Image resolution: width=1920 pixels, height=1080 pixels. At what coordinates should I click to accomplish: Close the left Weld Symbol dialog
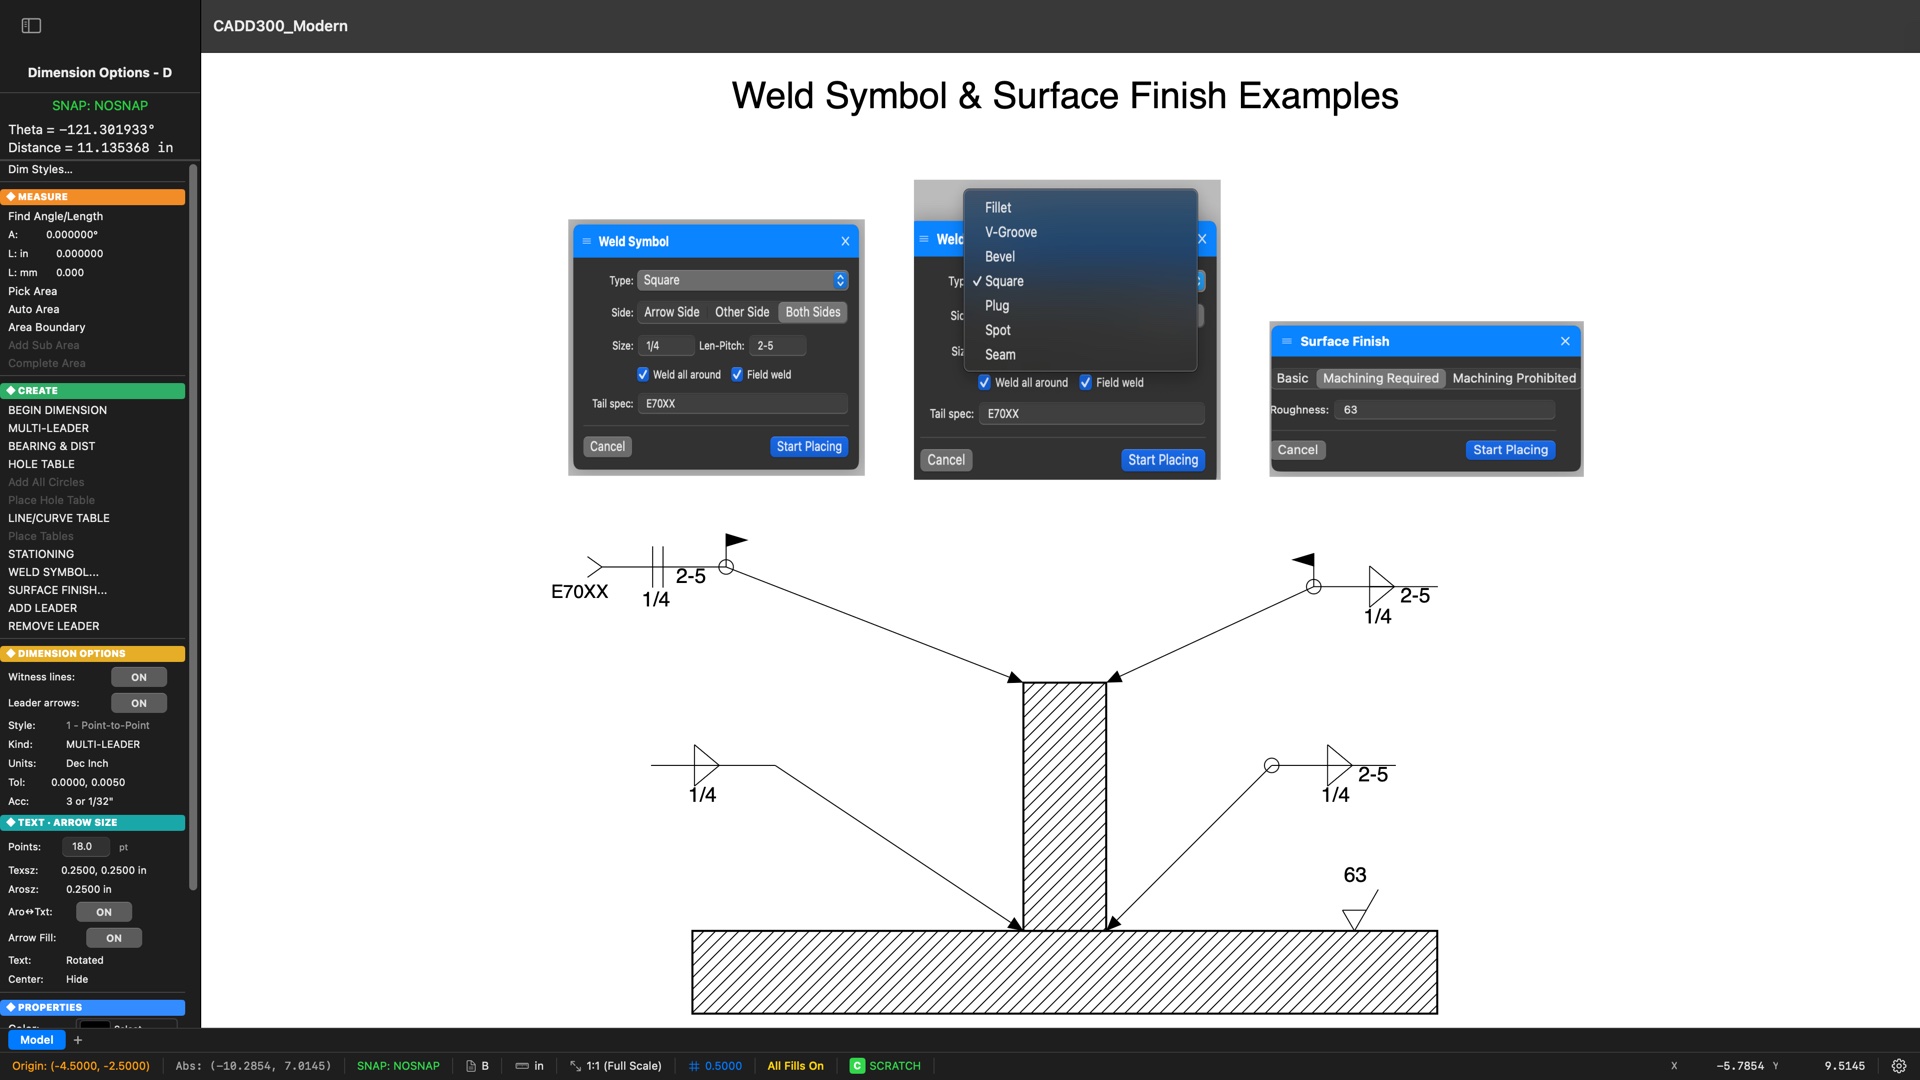point(845,241)
